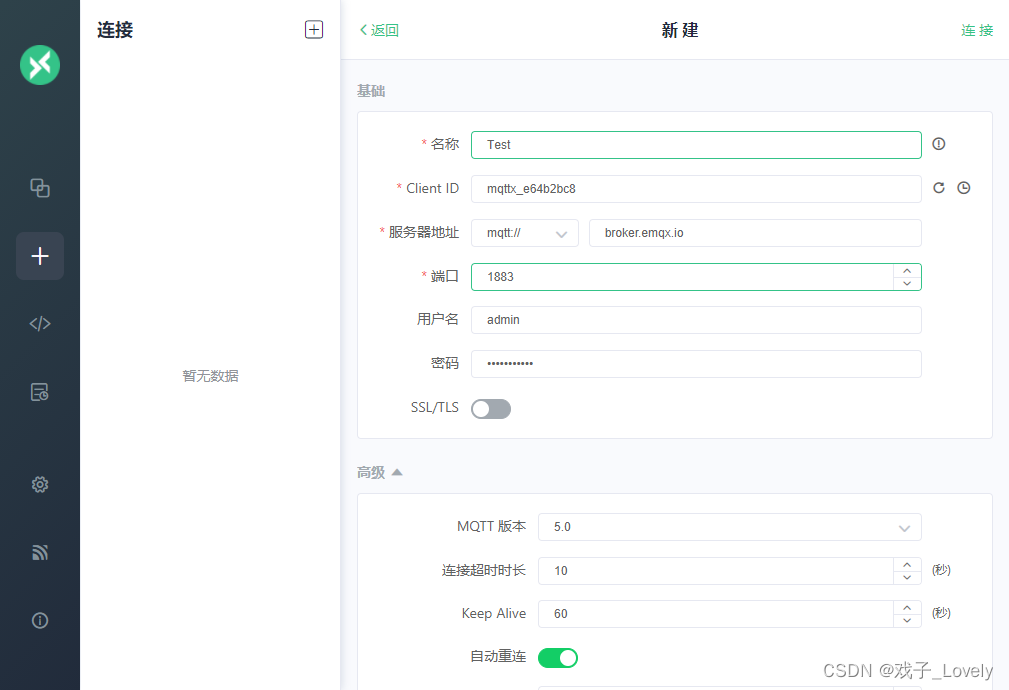Screen dimensions: 1009x690
Task: Open Settings from sidebar gear icon
Action: pos(40,484)
